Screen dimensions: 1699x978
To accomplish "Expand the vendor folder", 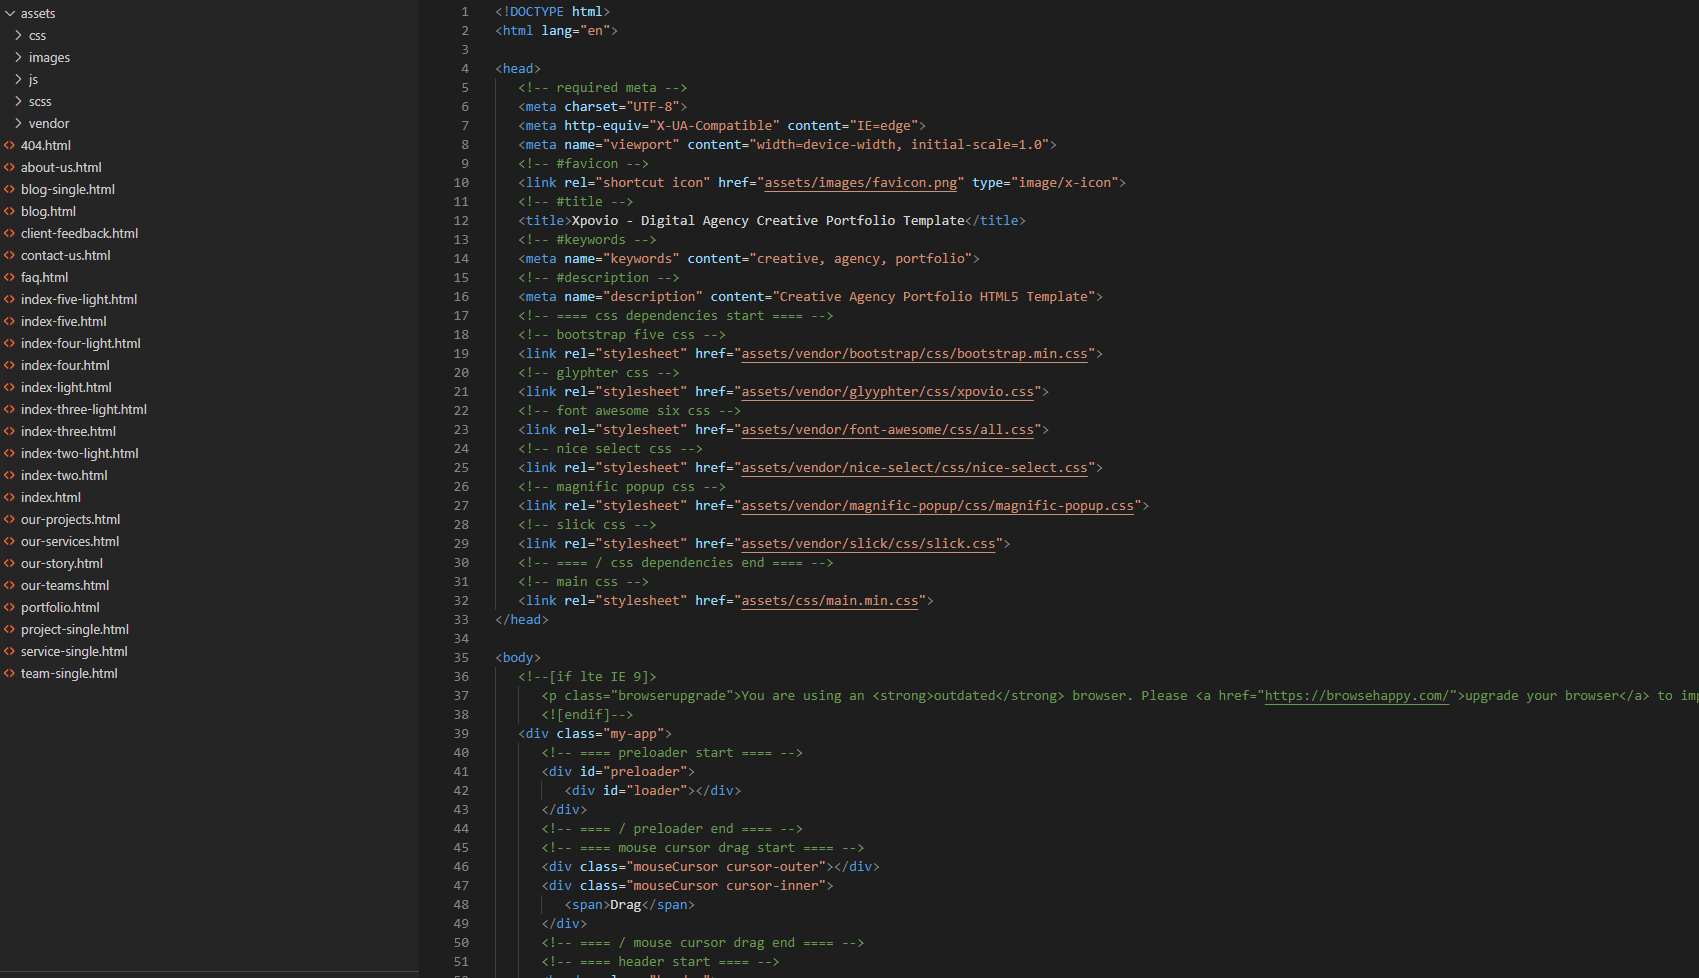I will [18, 123].
